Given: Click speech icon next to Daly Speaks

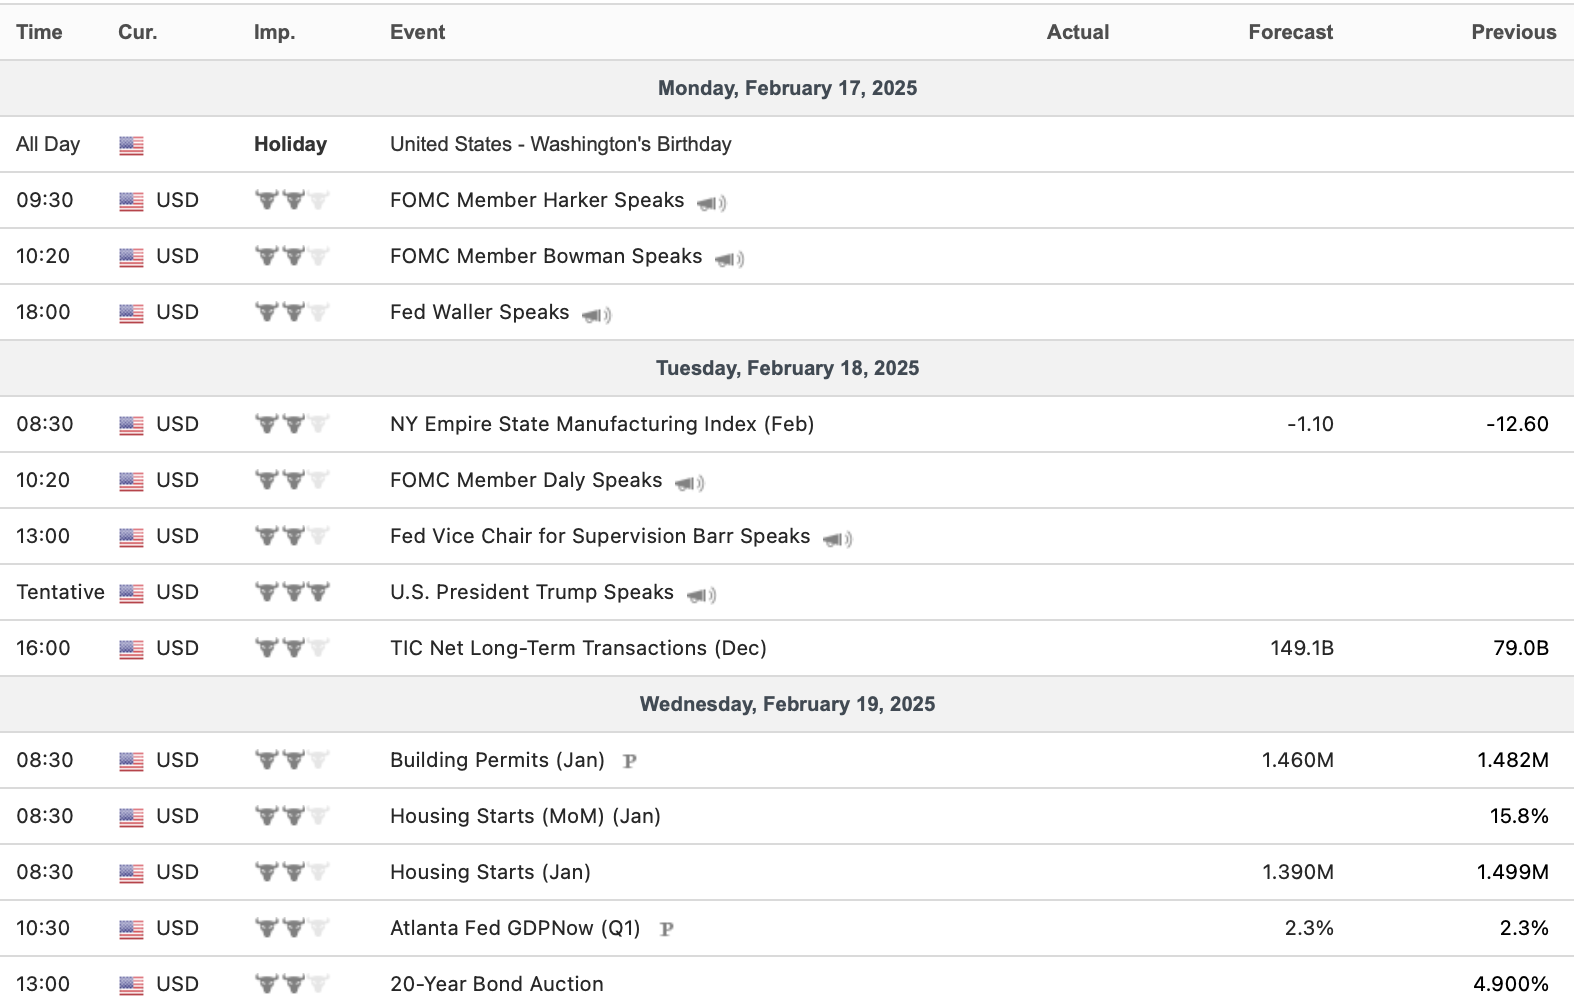Looking at the screenshot, I should coord(689,483).
